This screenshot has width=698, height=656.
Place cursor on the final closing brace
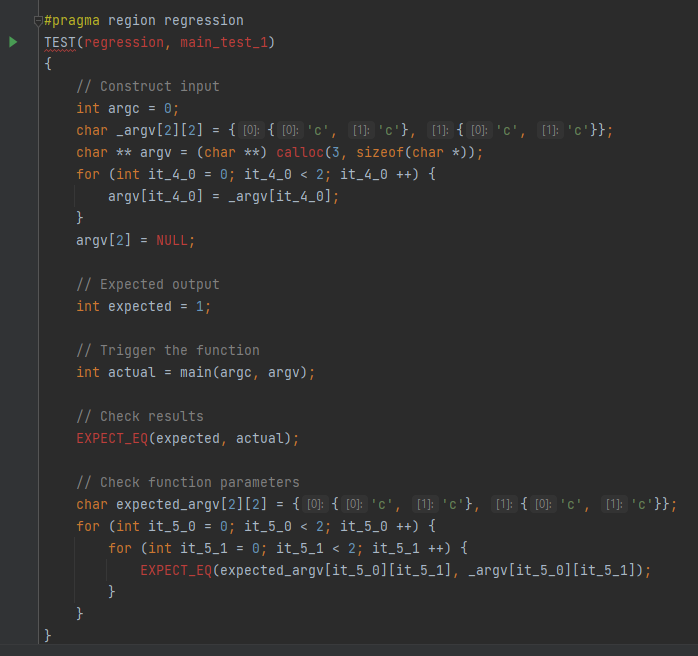coord(48,636)
